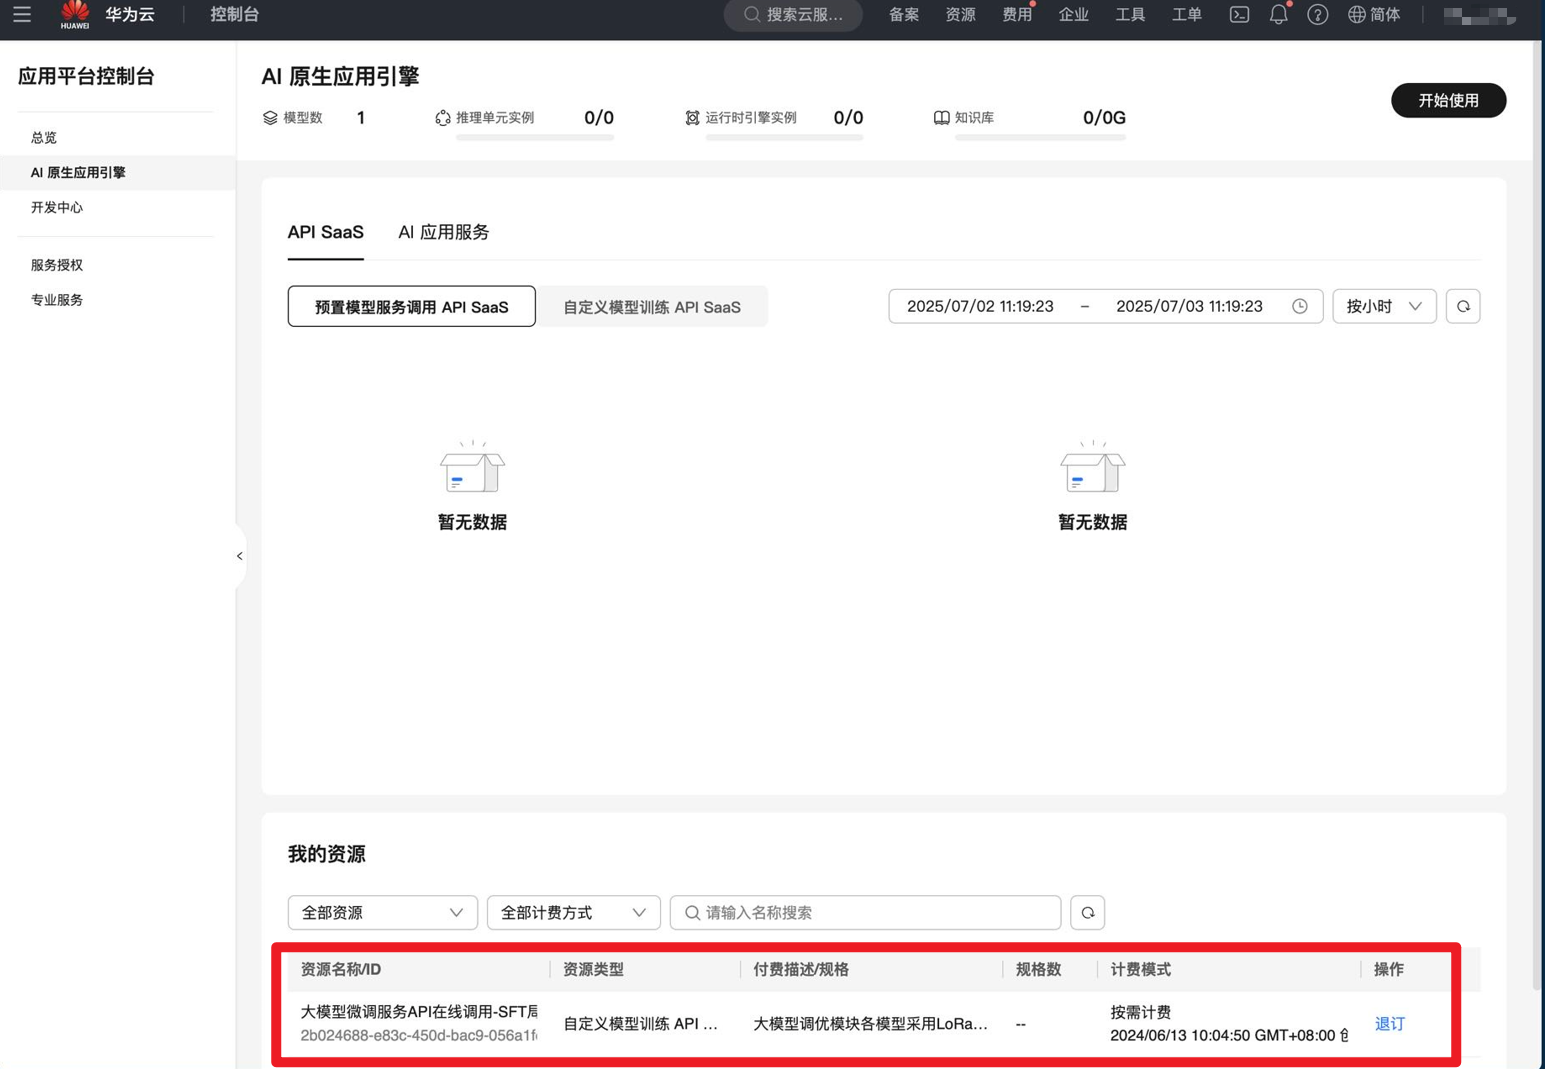Click the knowledge base book icon

tap(941, 118)
